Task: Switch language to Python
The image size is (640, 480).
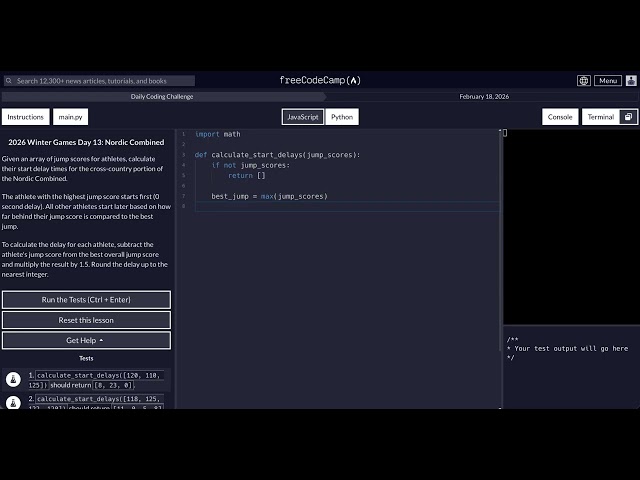Action: pos(342,117)
